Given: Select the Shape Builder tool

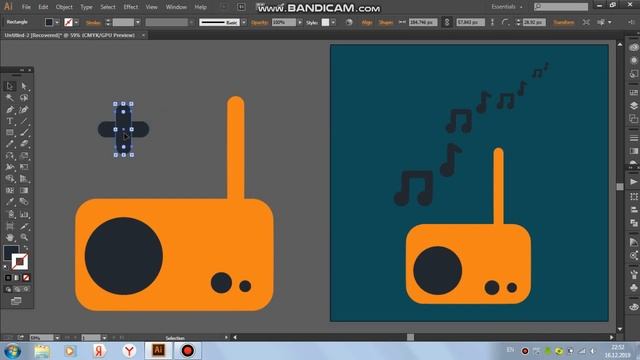Looking at the screenshot, I should (x=10, y=179).
